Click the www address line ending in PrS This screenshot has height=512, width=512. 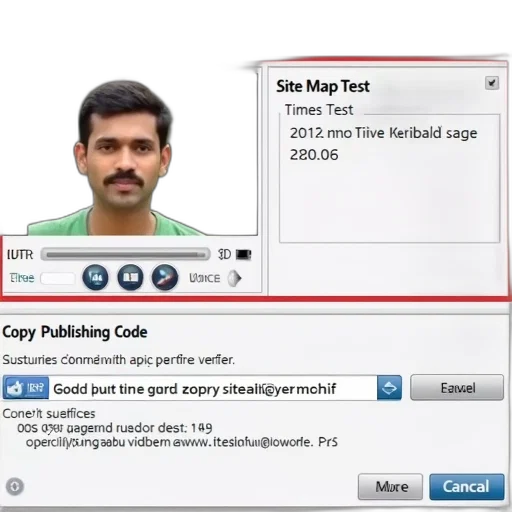click(x=182, y=442)
